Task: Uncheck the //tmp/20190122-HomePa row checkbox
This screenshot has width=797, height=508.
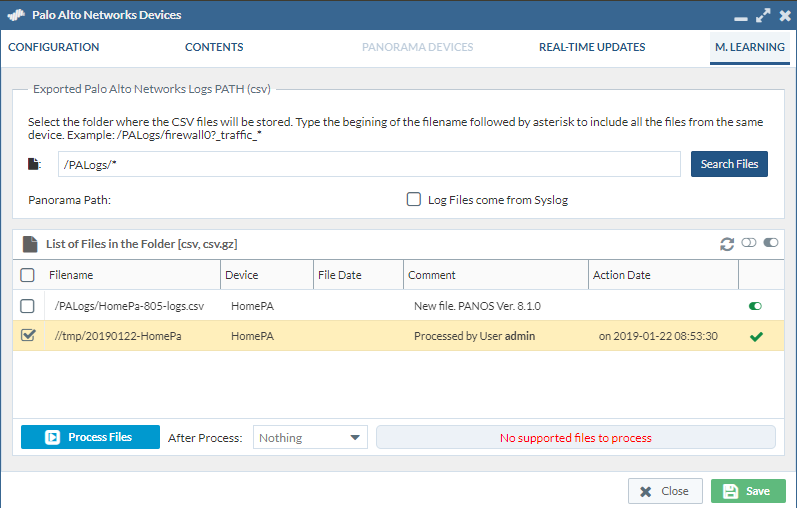Action: tap(28, 336)
